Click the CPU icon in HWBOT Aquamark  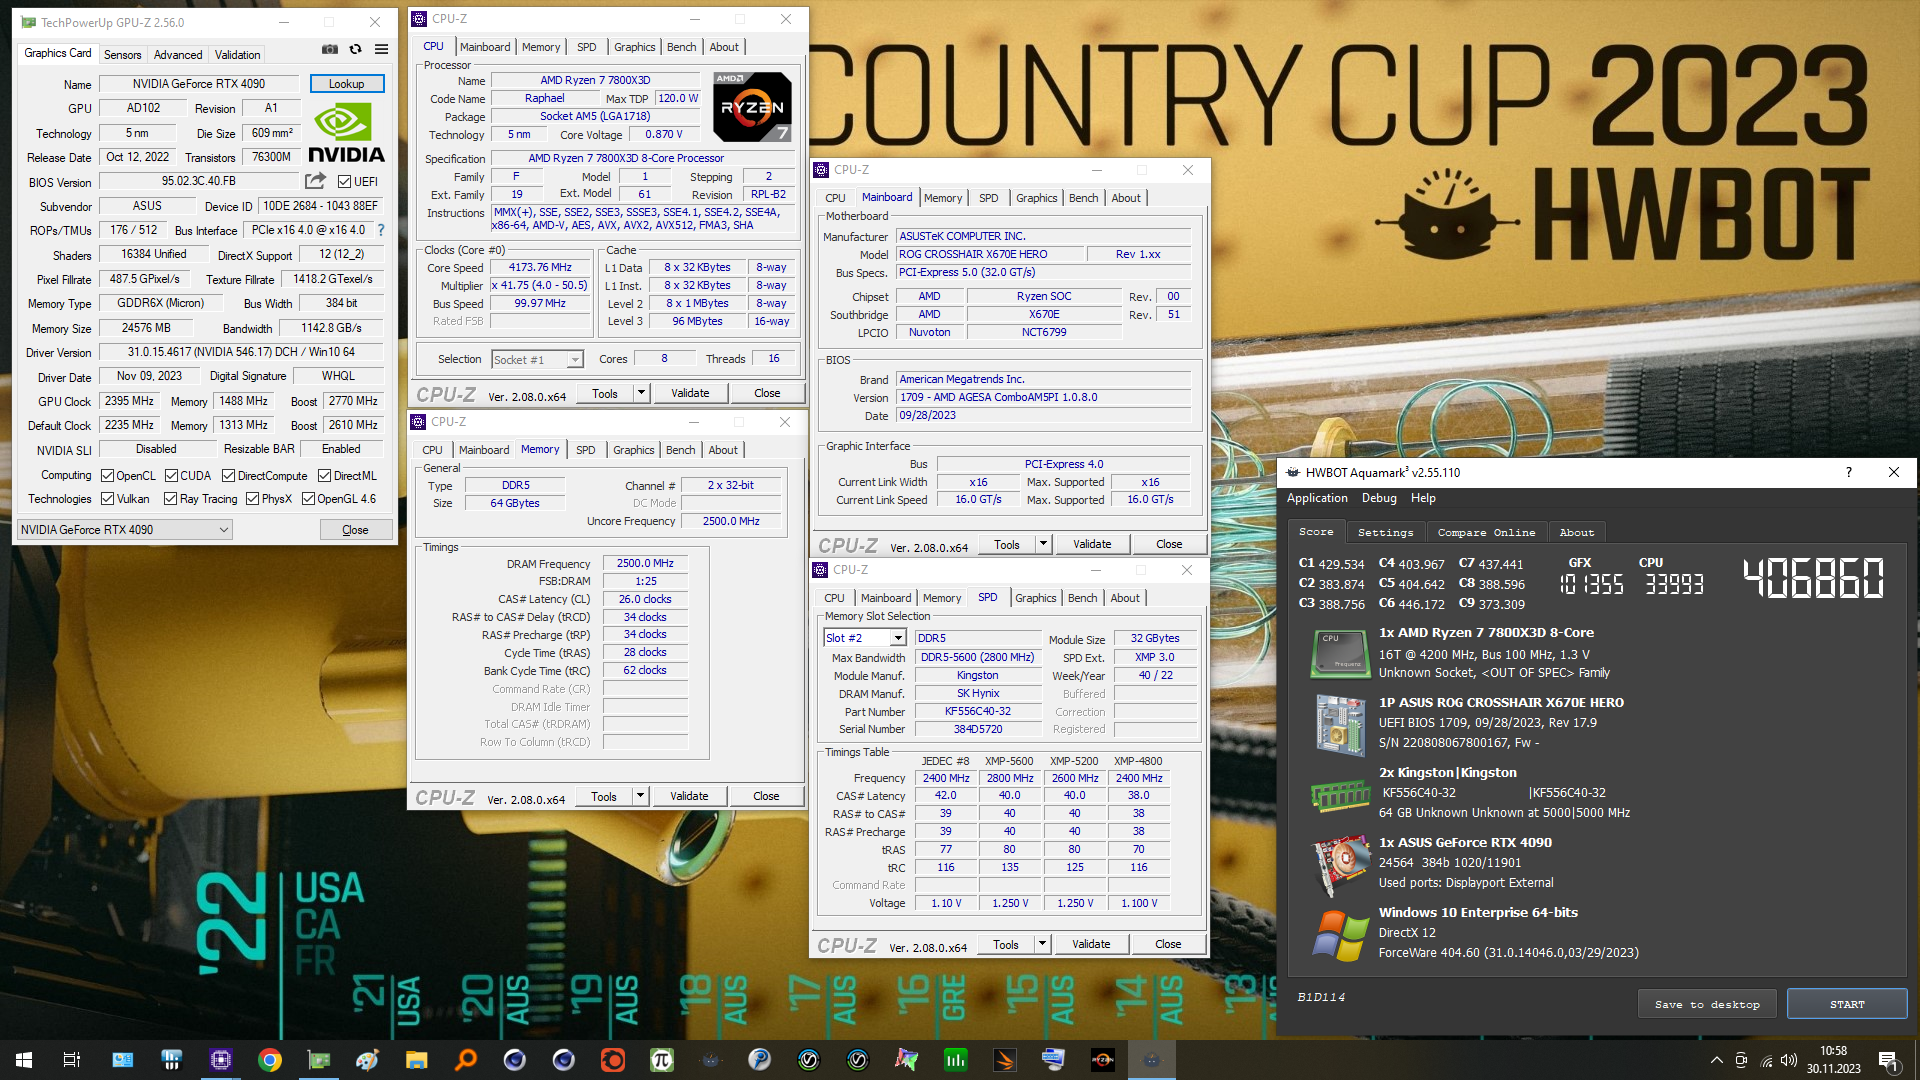(x=1339, y=653)
